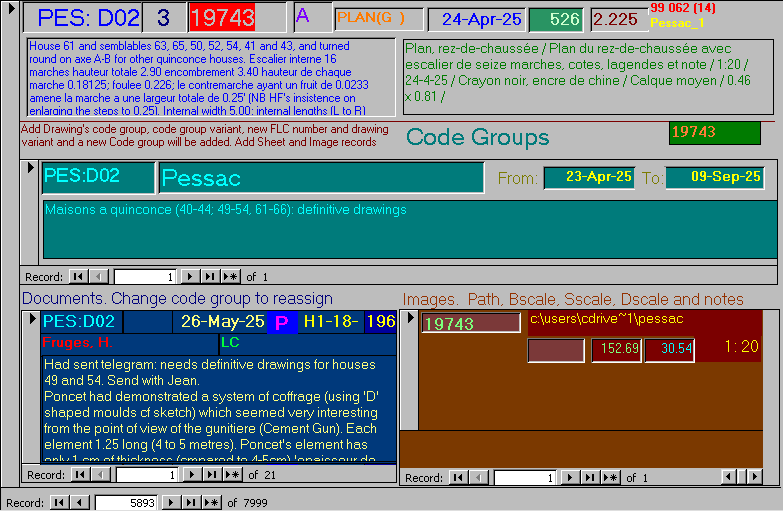Click the 'Had sent telegram' notes text box

coord(219,409)
